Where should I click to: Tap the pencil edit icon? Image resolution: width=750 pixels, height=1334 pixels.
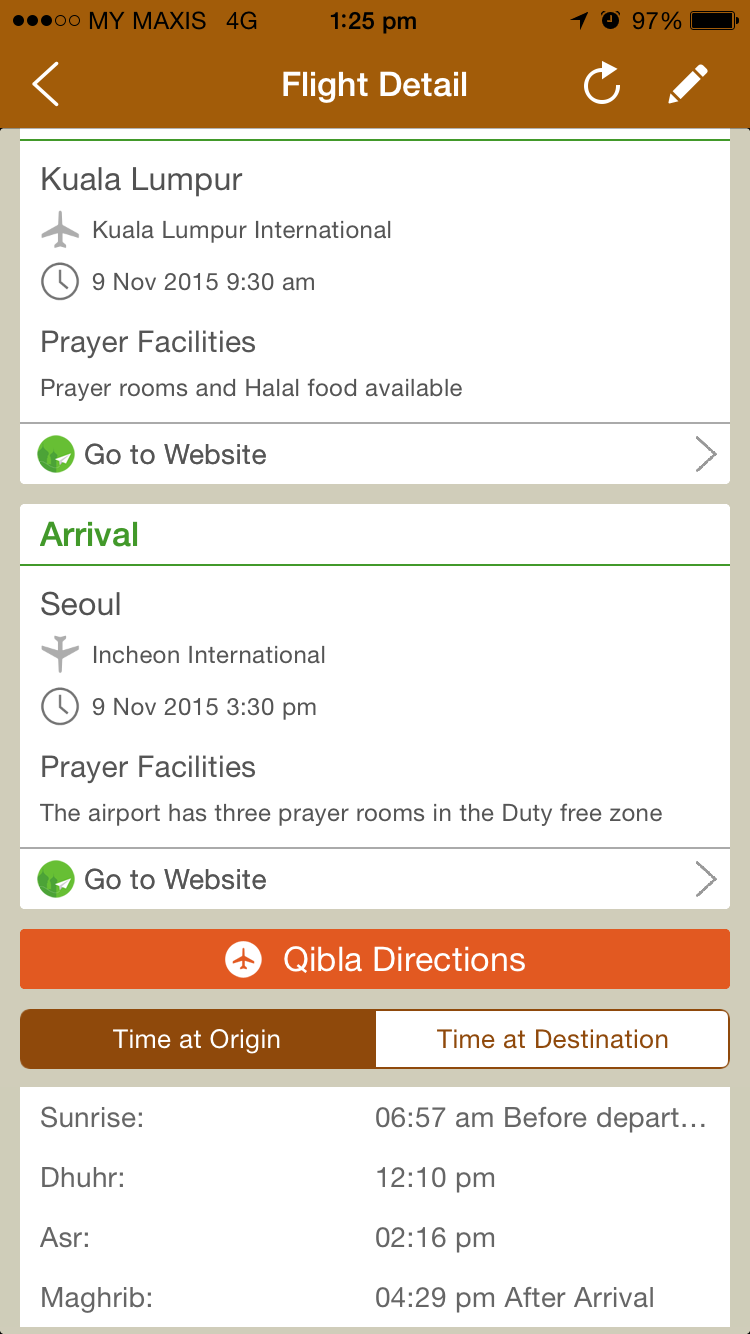[x=688, y=84]
